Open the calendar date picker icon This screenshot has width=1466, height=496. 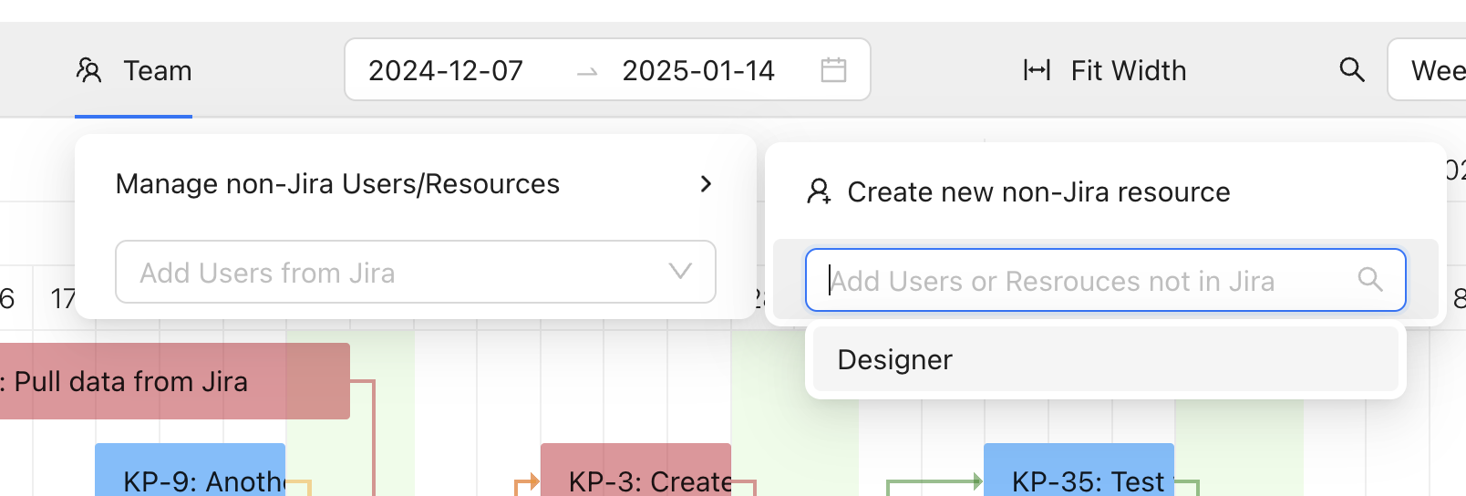(833, 70)
